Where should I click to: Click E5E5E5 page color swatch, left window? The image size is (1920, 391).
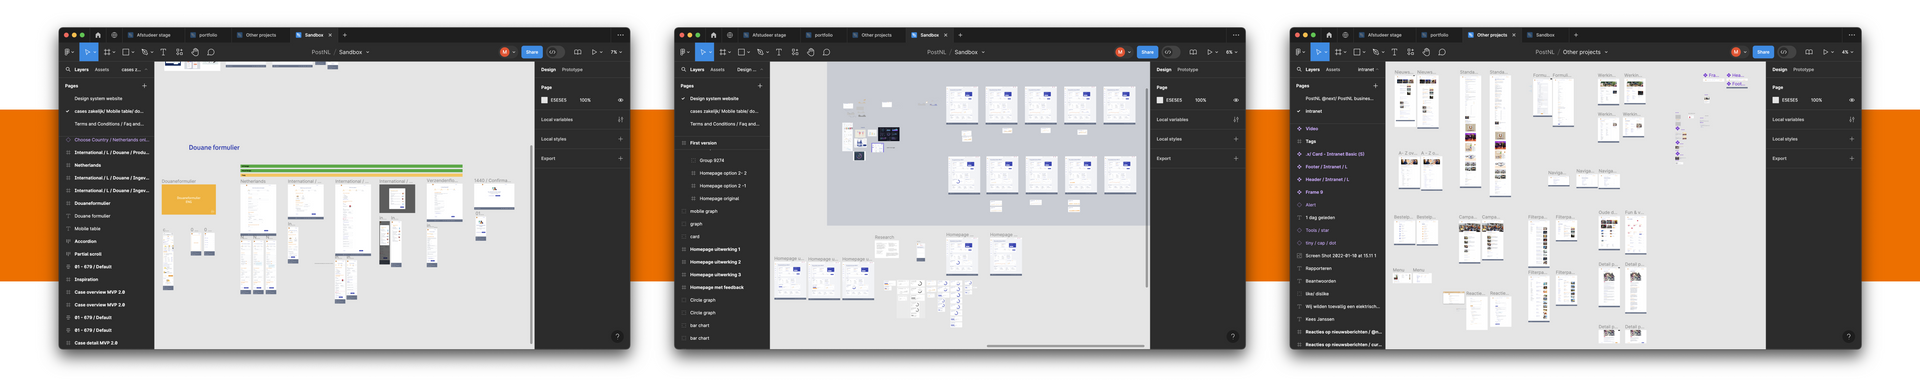[545, 100]
